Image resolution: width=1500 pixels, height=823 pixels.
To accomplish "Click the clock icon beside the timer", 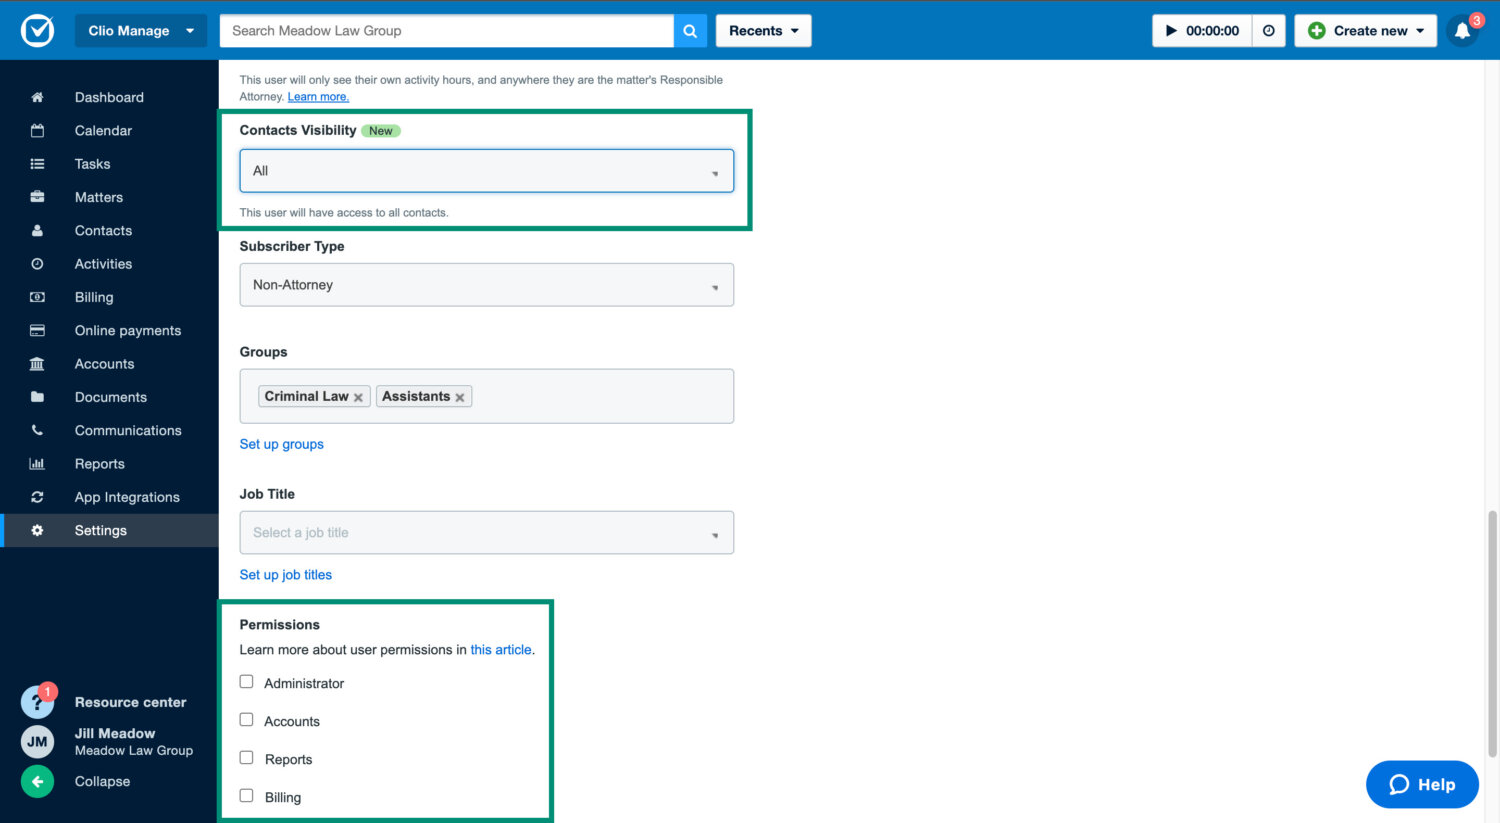I will (1268, 31).
